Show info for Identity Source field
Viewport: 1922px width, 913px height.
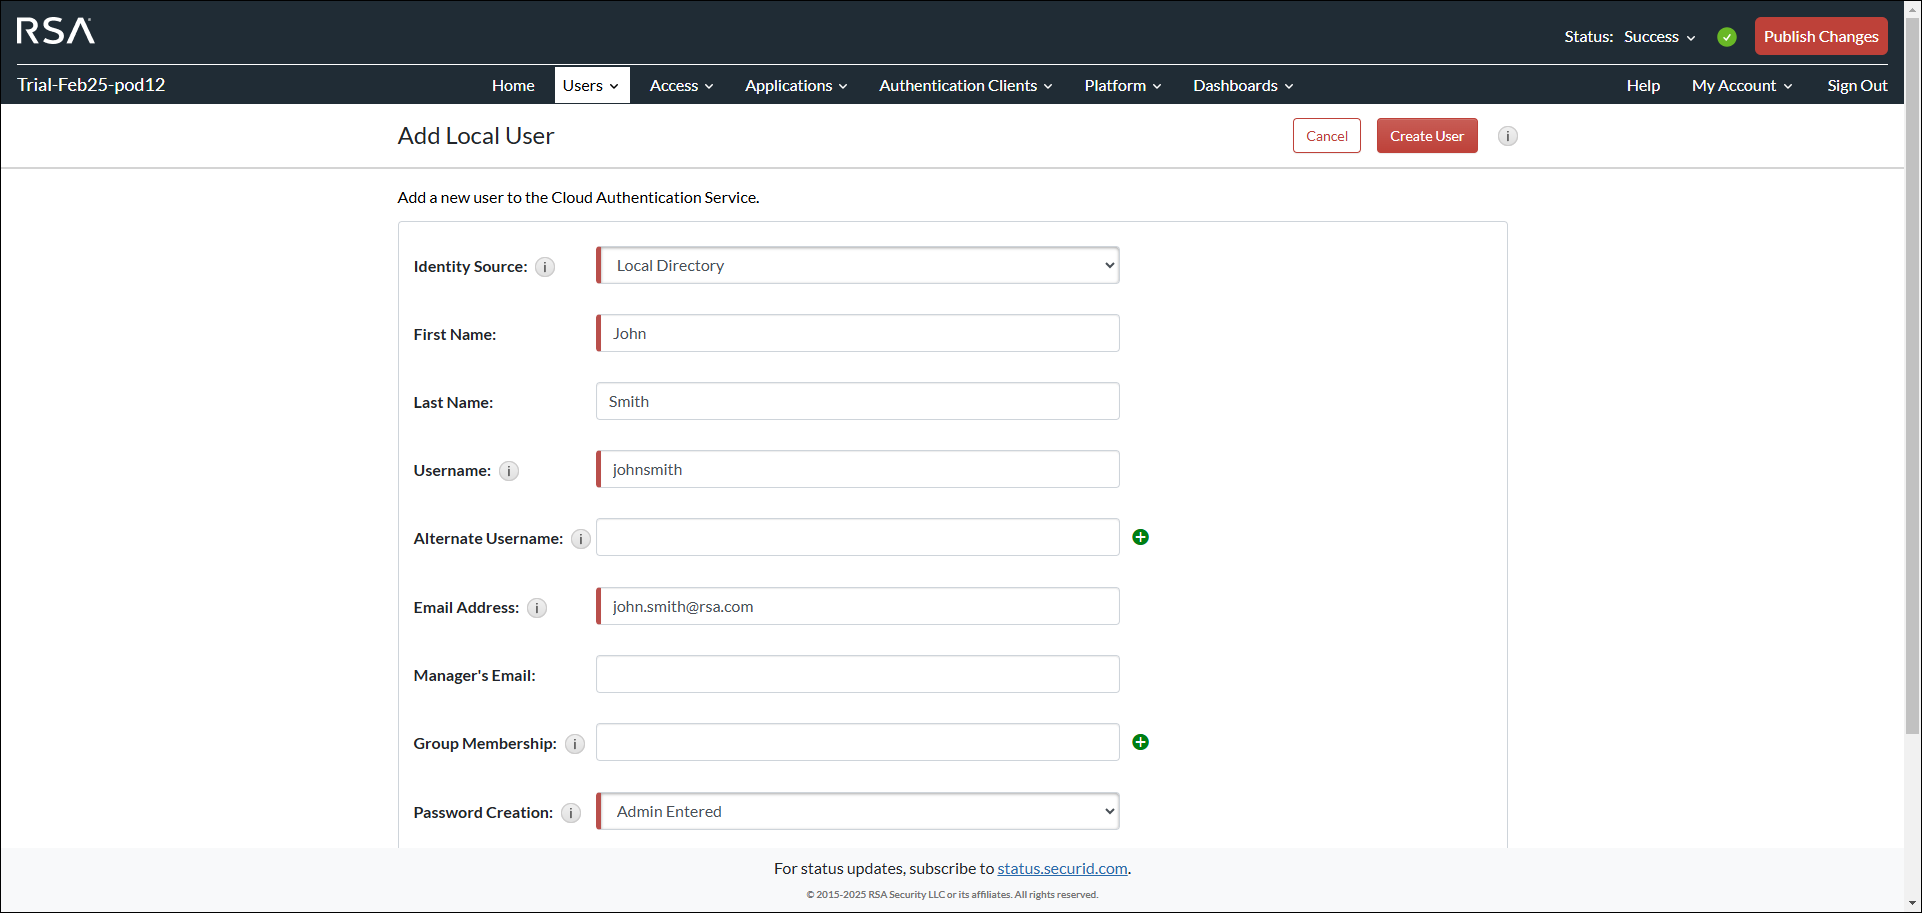545,267
